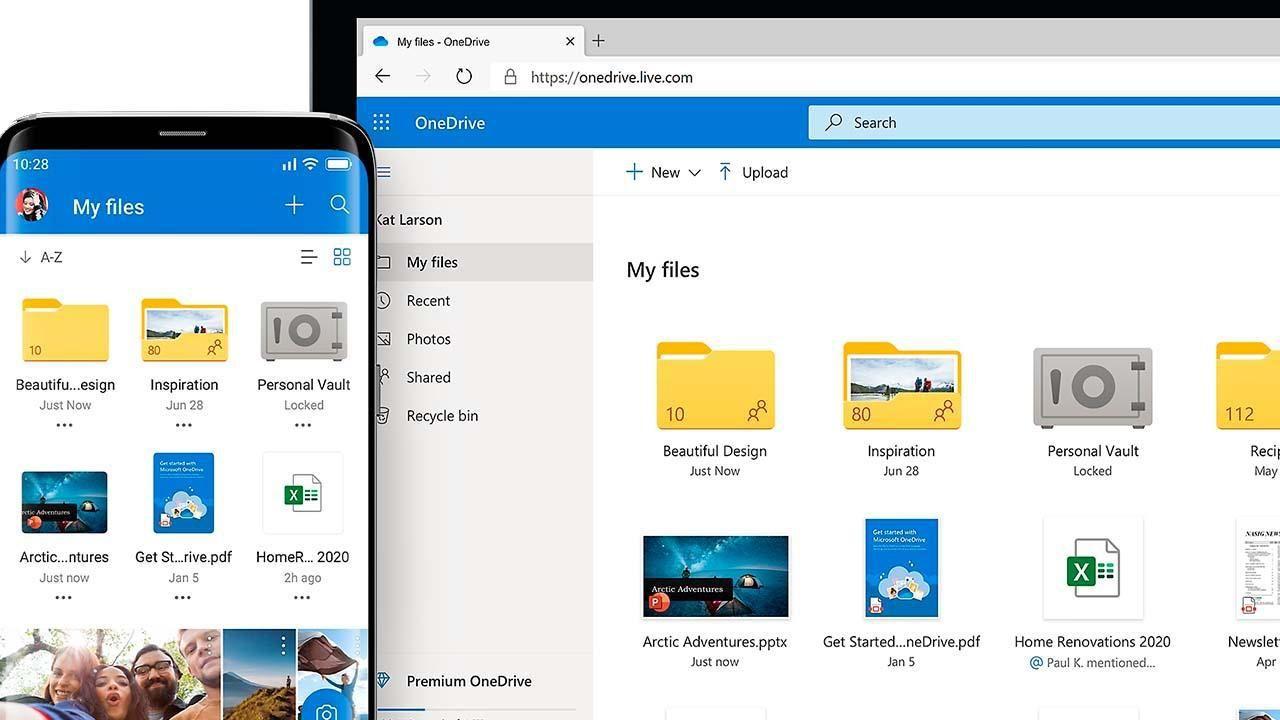Select Photos in the OneDrive sidebar
Screen dimensions: 1280x720
point(428,339)
